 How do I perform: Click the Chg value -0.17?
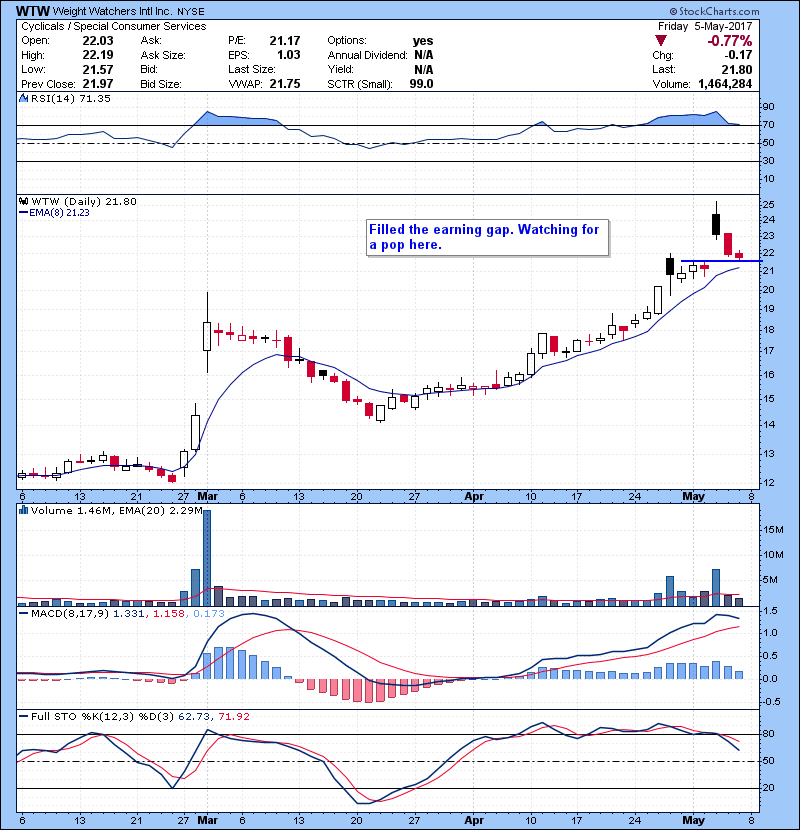click(738, 55)
